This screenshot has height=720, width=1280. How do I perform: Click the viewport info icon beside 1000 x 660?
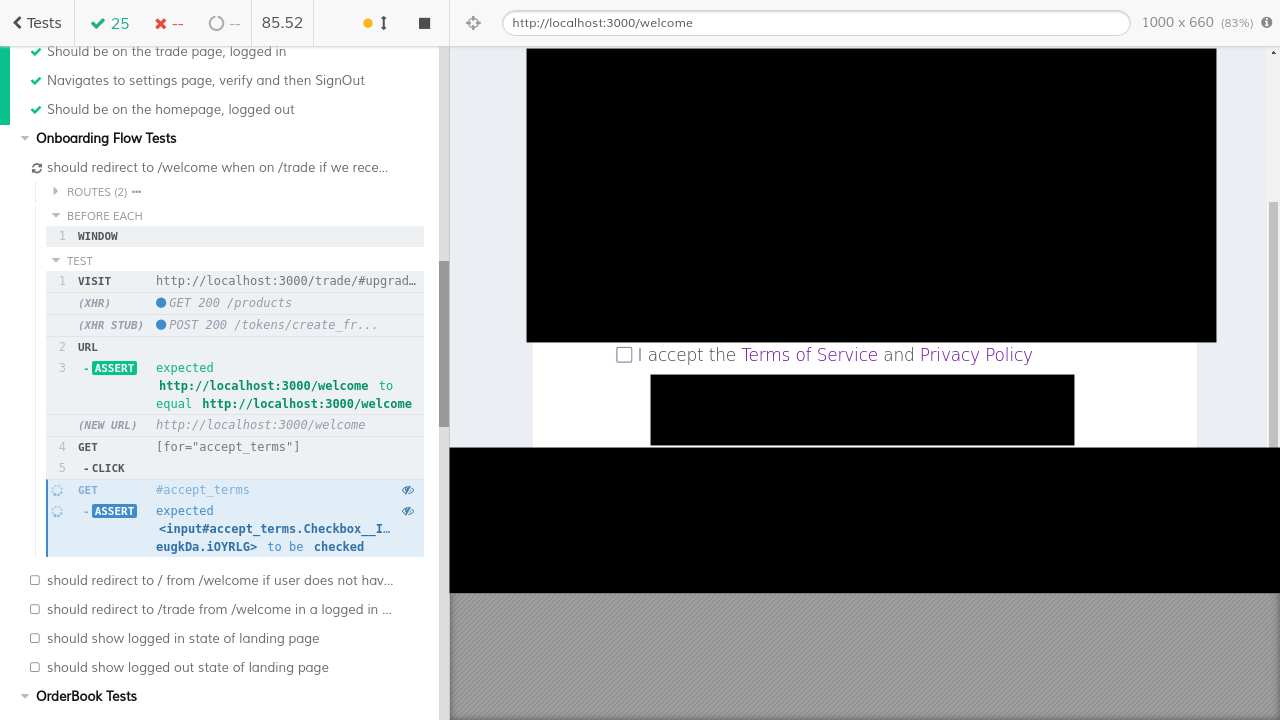[x=1269, y=22]
